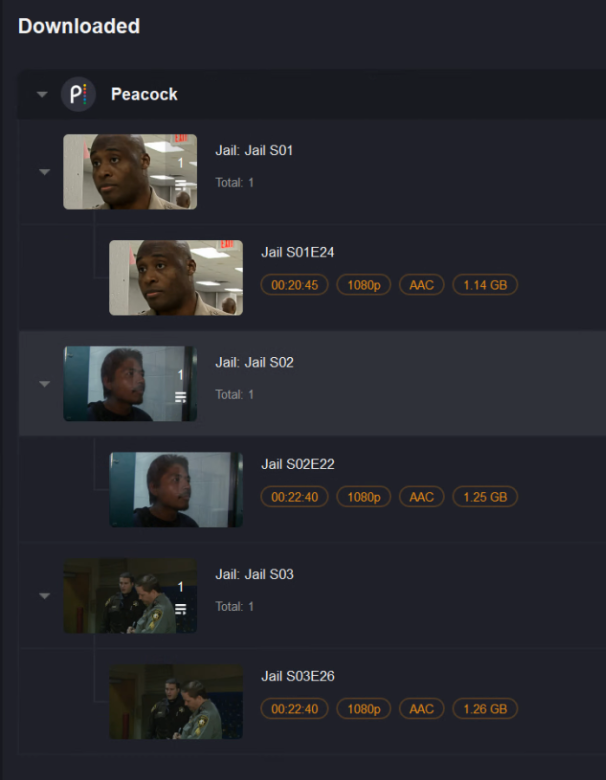606x780 pixels.
Task: Click the Peacock logo icon
Action: 79,94
